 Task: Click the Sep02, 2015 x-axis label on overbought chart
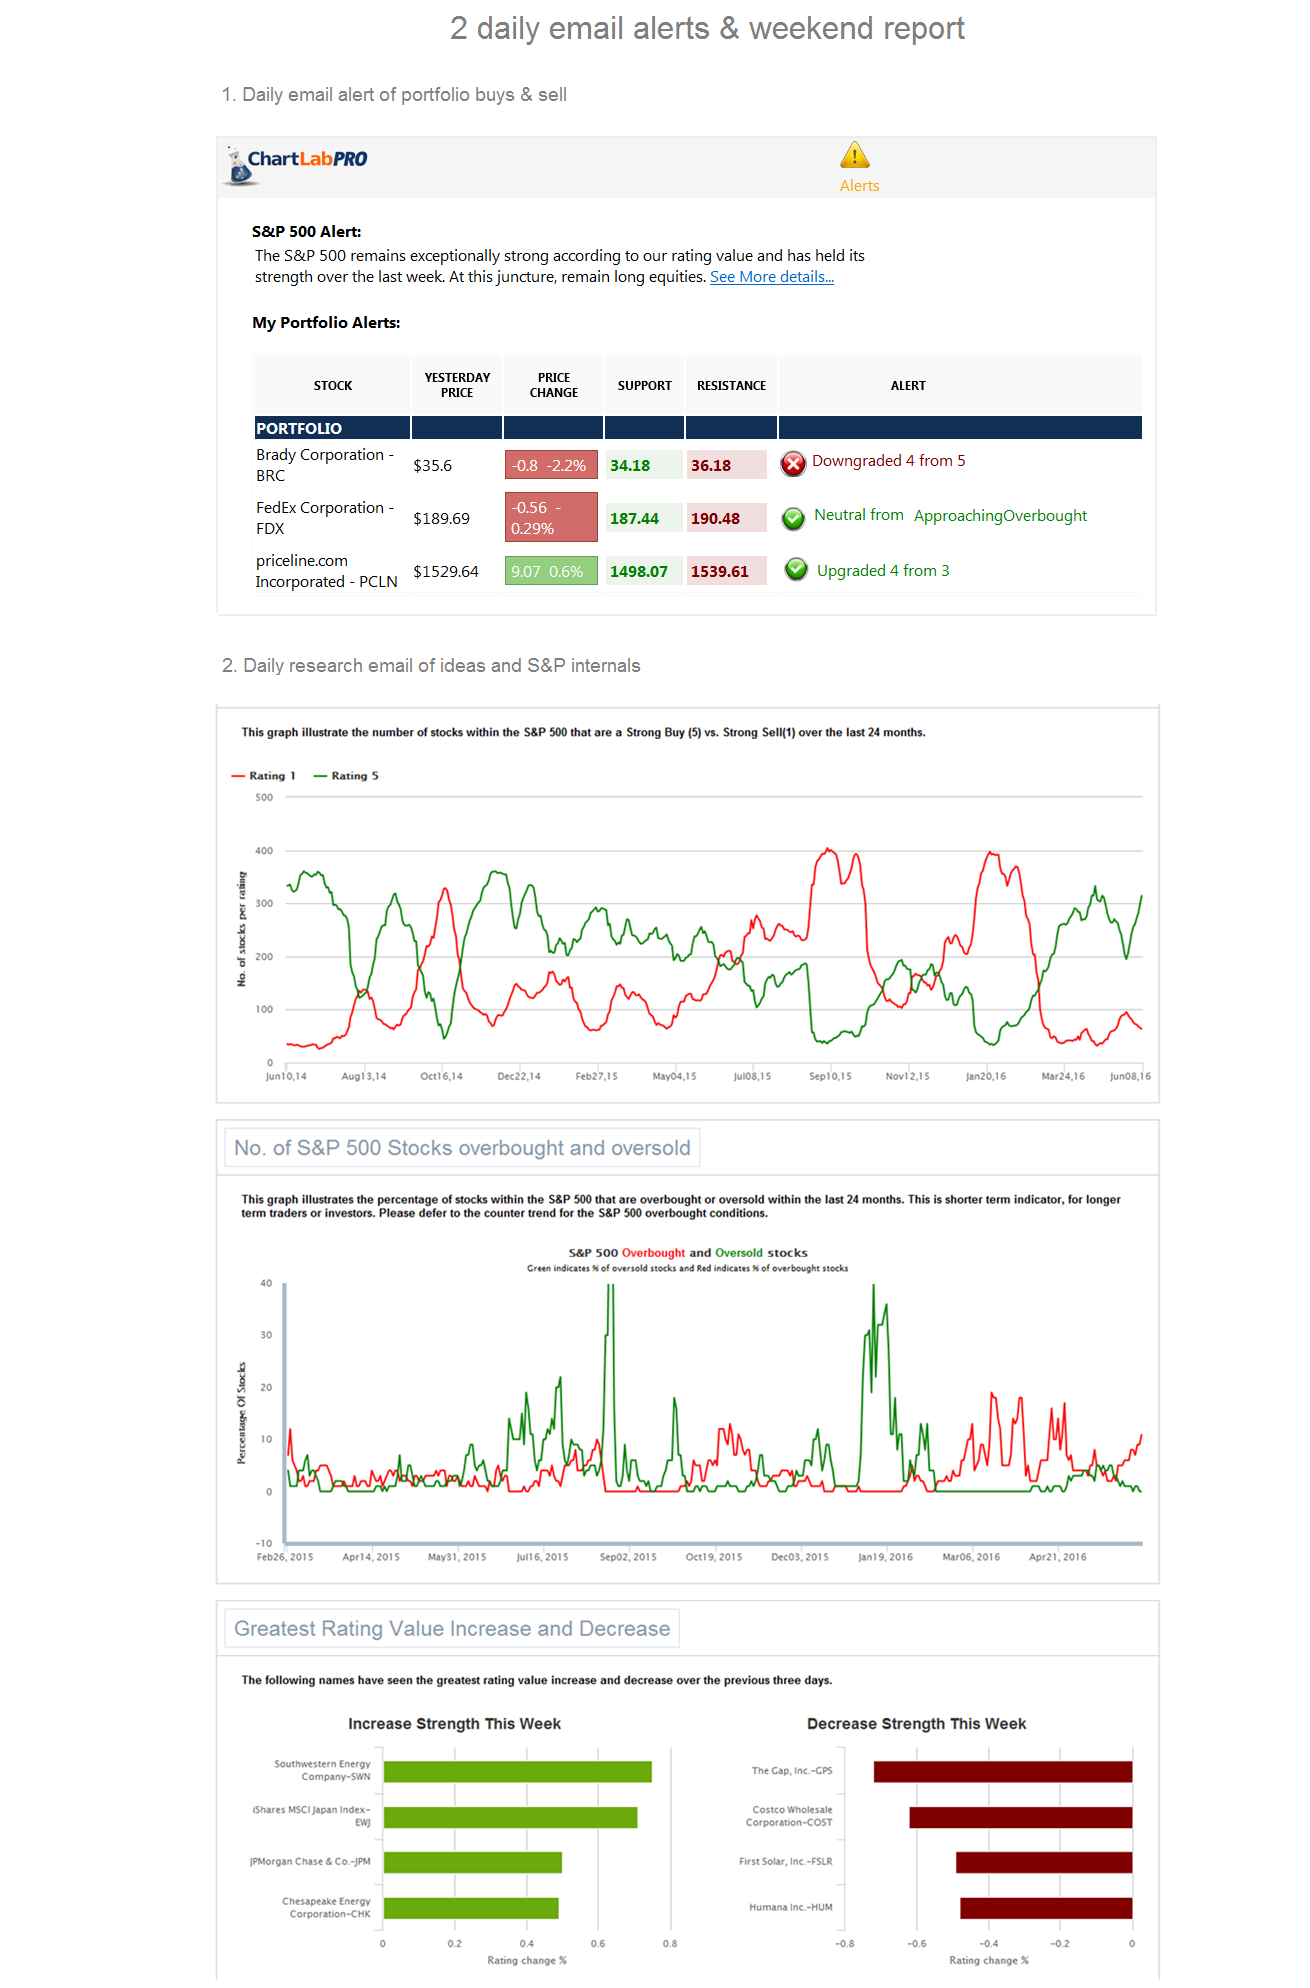(x=628, y=1557)
